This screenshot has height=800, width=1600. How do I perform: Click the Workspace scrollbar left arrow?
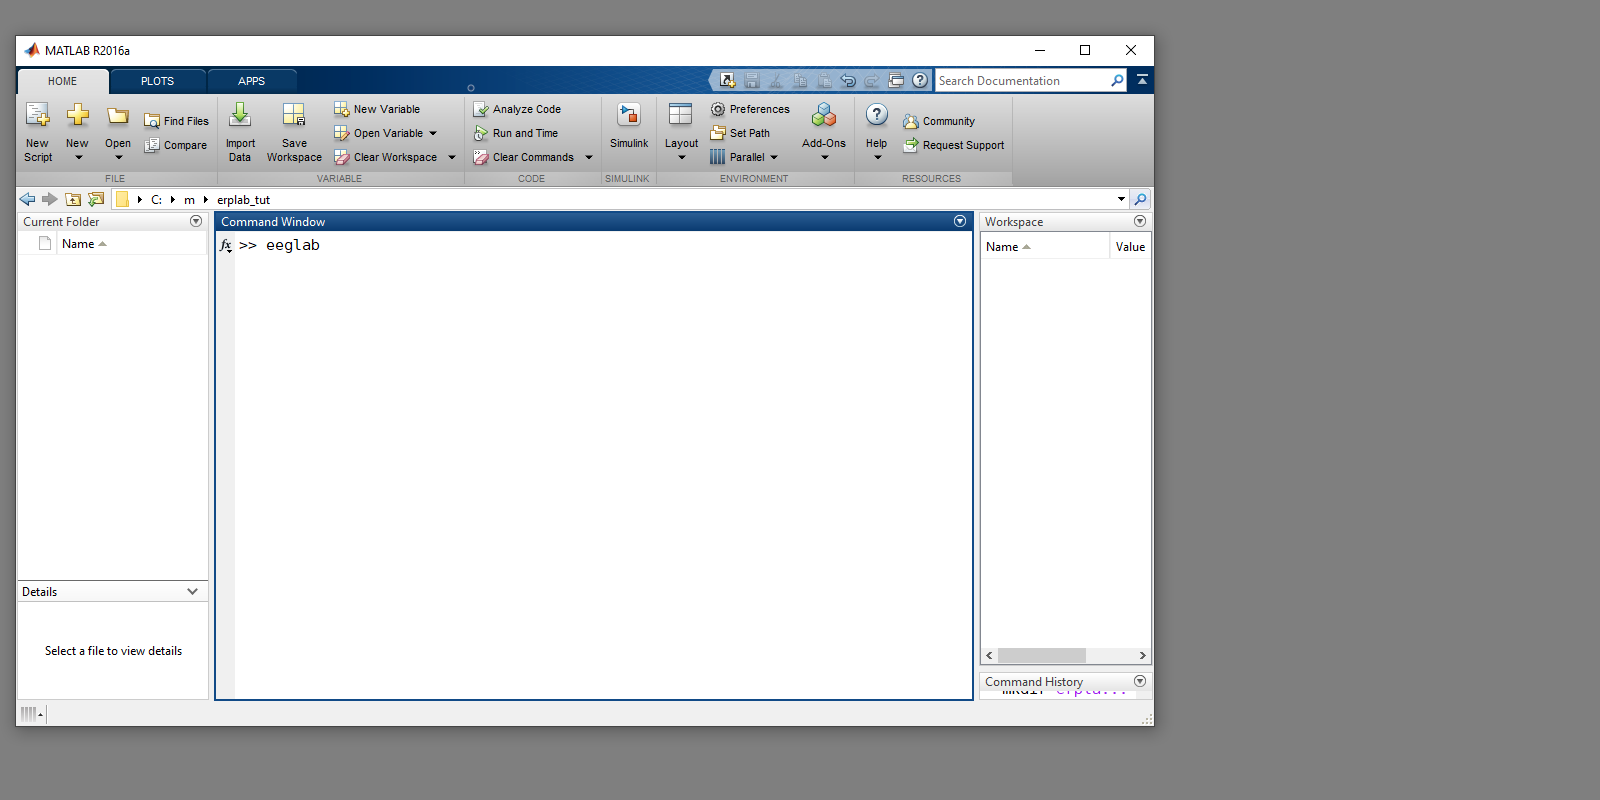(989, 655)
